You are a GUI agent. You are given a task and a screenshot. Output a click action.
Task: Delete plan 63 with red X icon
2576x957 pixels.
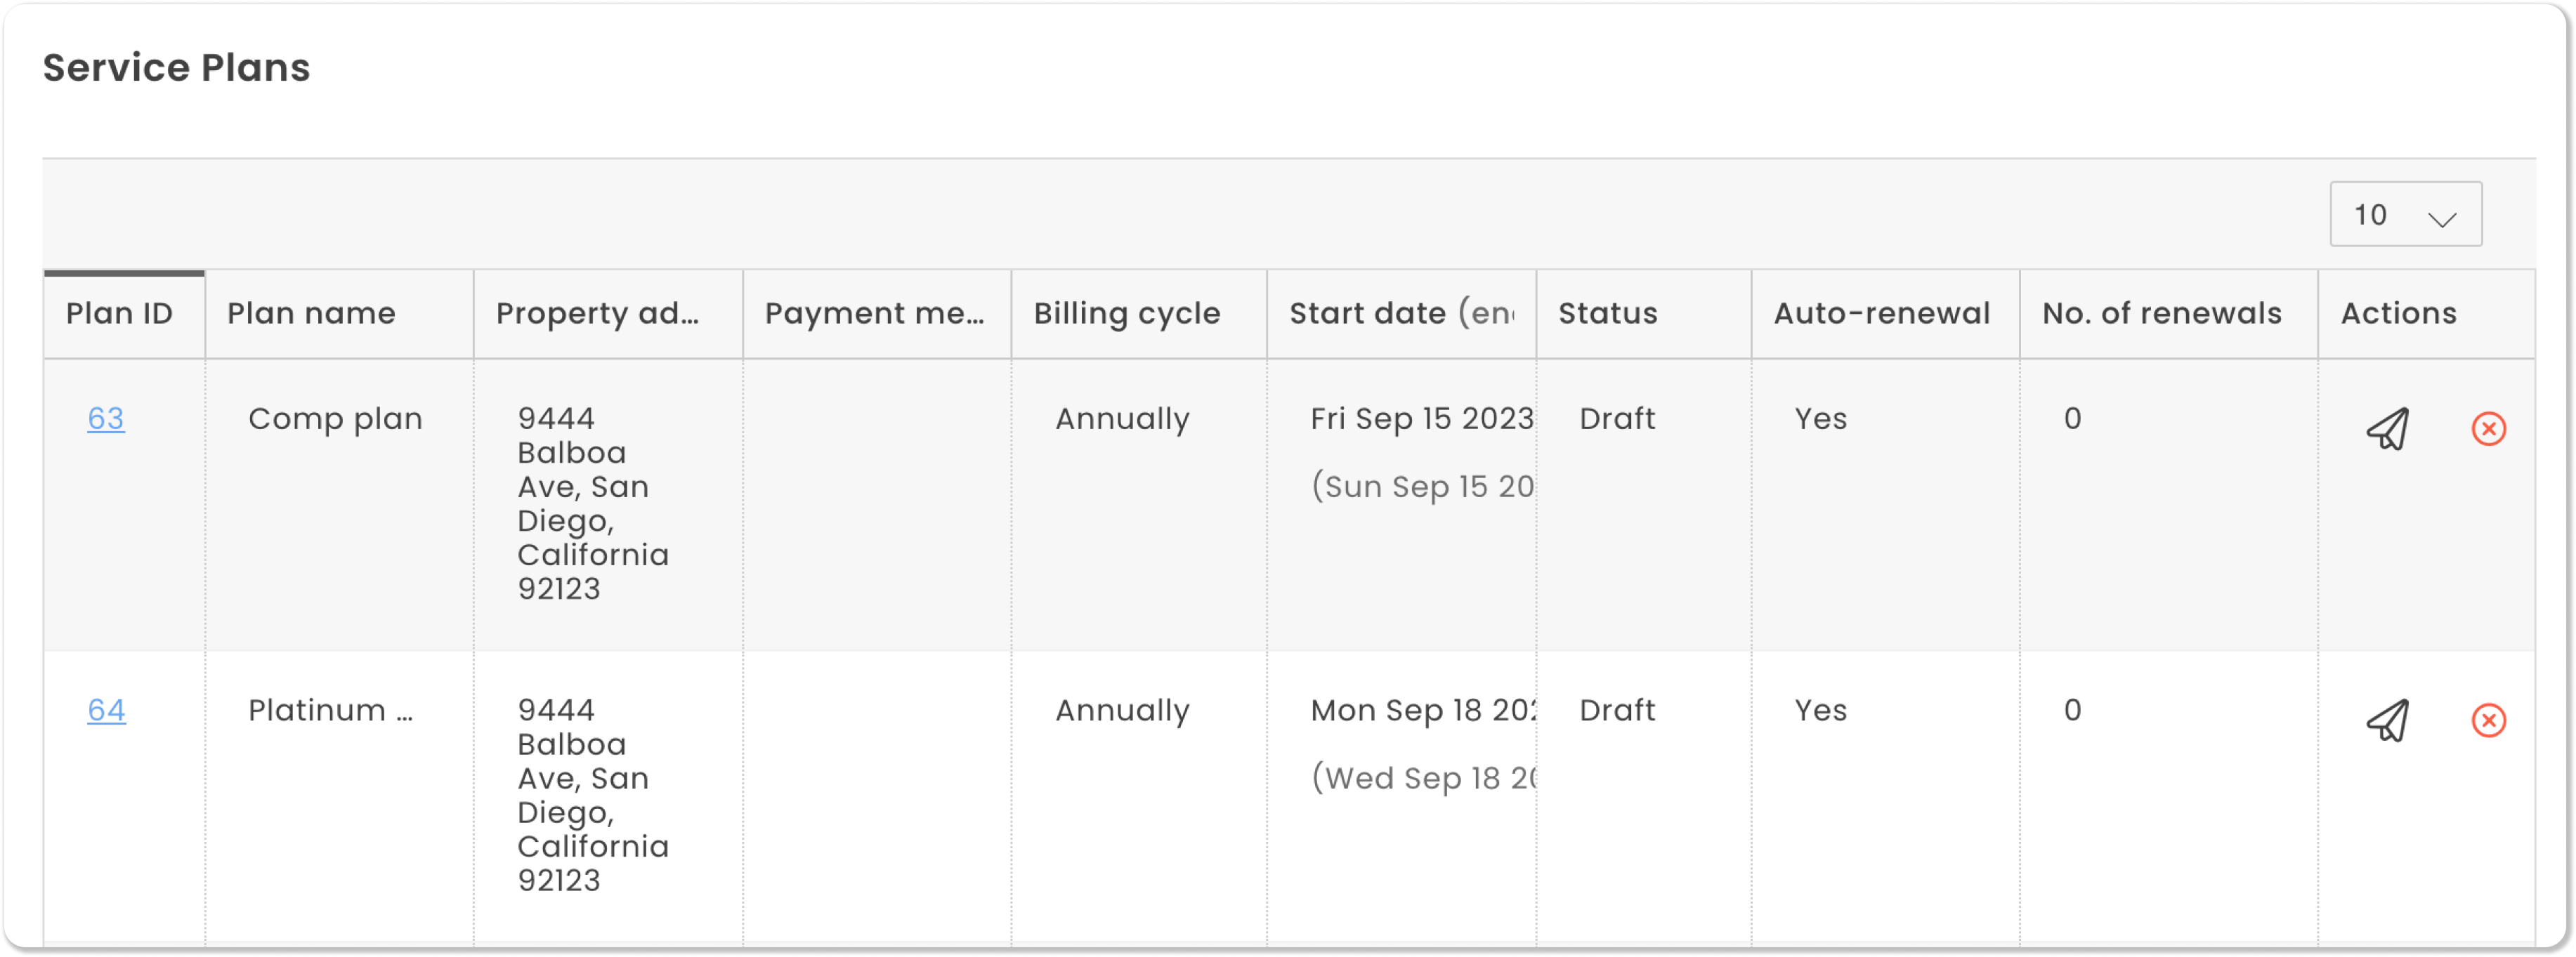2488,429
